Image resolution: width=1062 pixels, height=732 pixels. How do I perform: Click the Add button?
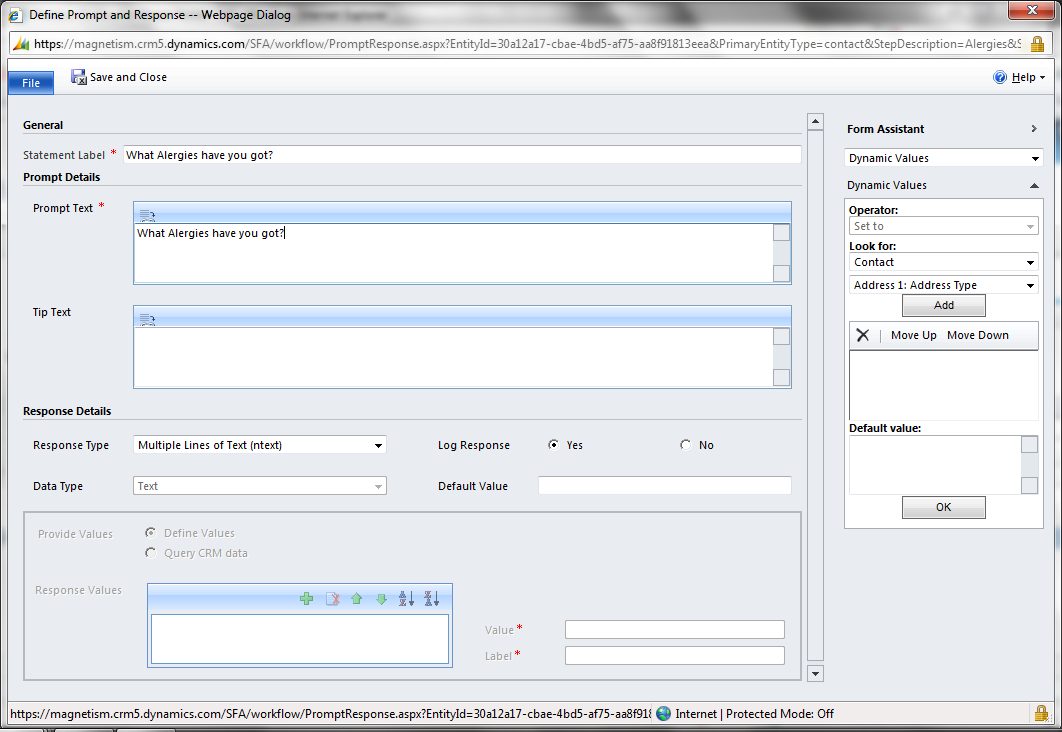point(943,305)
